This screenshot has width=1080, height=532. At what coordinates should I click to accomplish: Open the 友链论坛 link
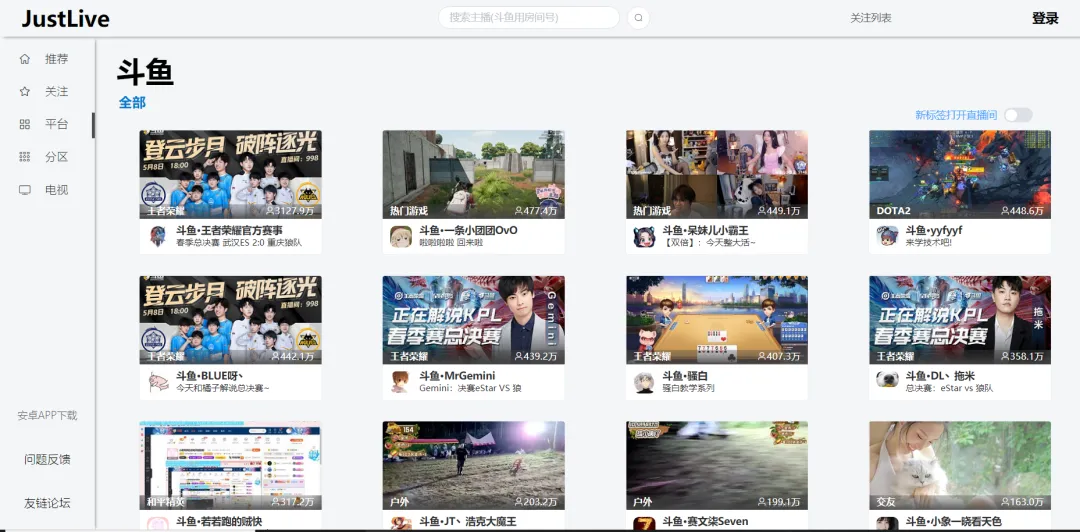48,503
